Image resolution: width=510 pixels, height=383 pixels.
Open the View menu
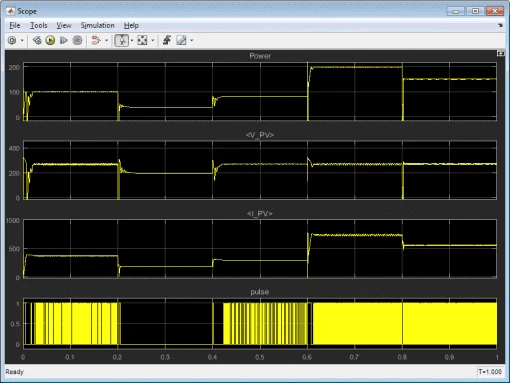(64, 25)
